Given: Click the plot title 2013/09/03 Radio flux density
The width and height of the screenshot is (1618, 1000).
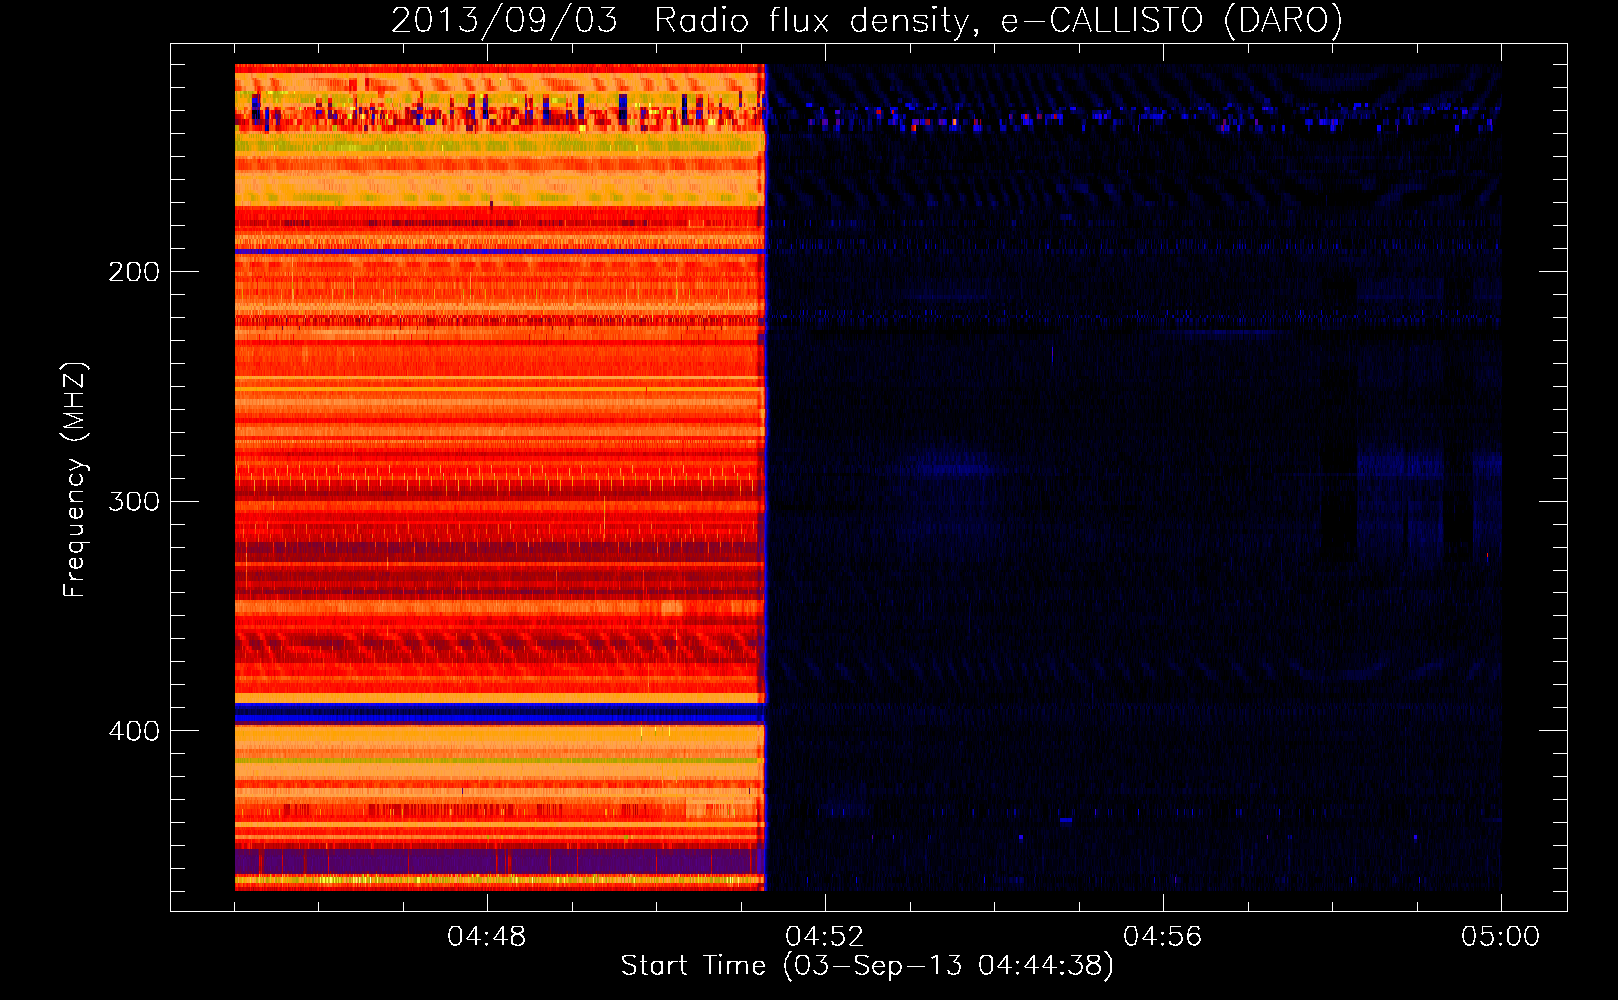Looking at the screenshot, I should [867, 20].
